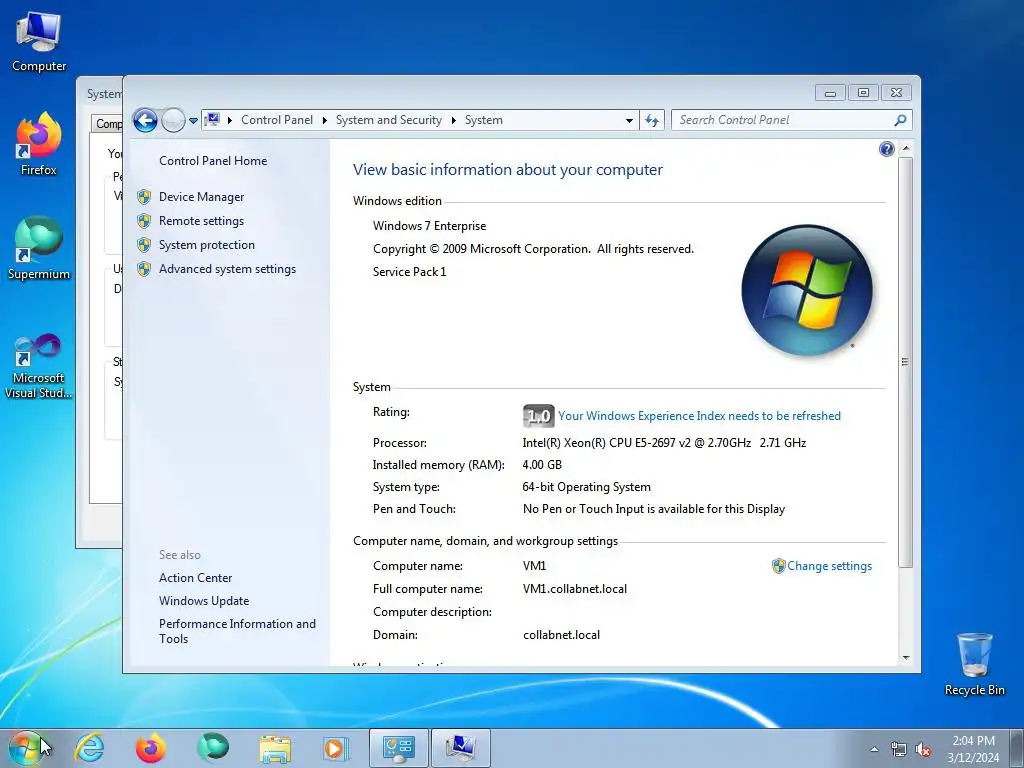Screen dimensions: 1024x768
Task: Open Supermium from the taskbar
Action: pos(213,748)
